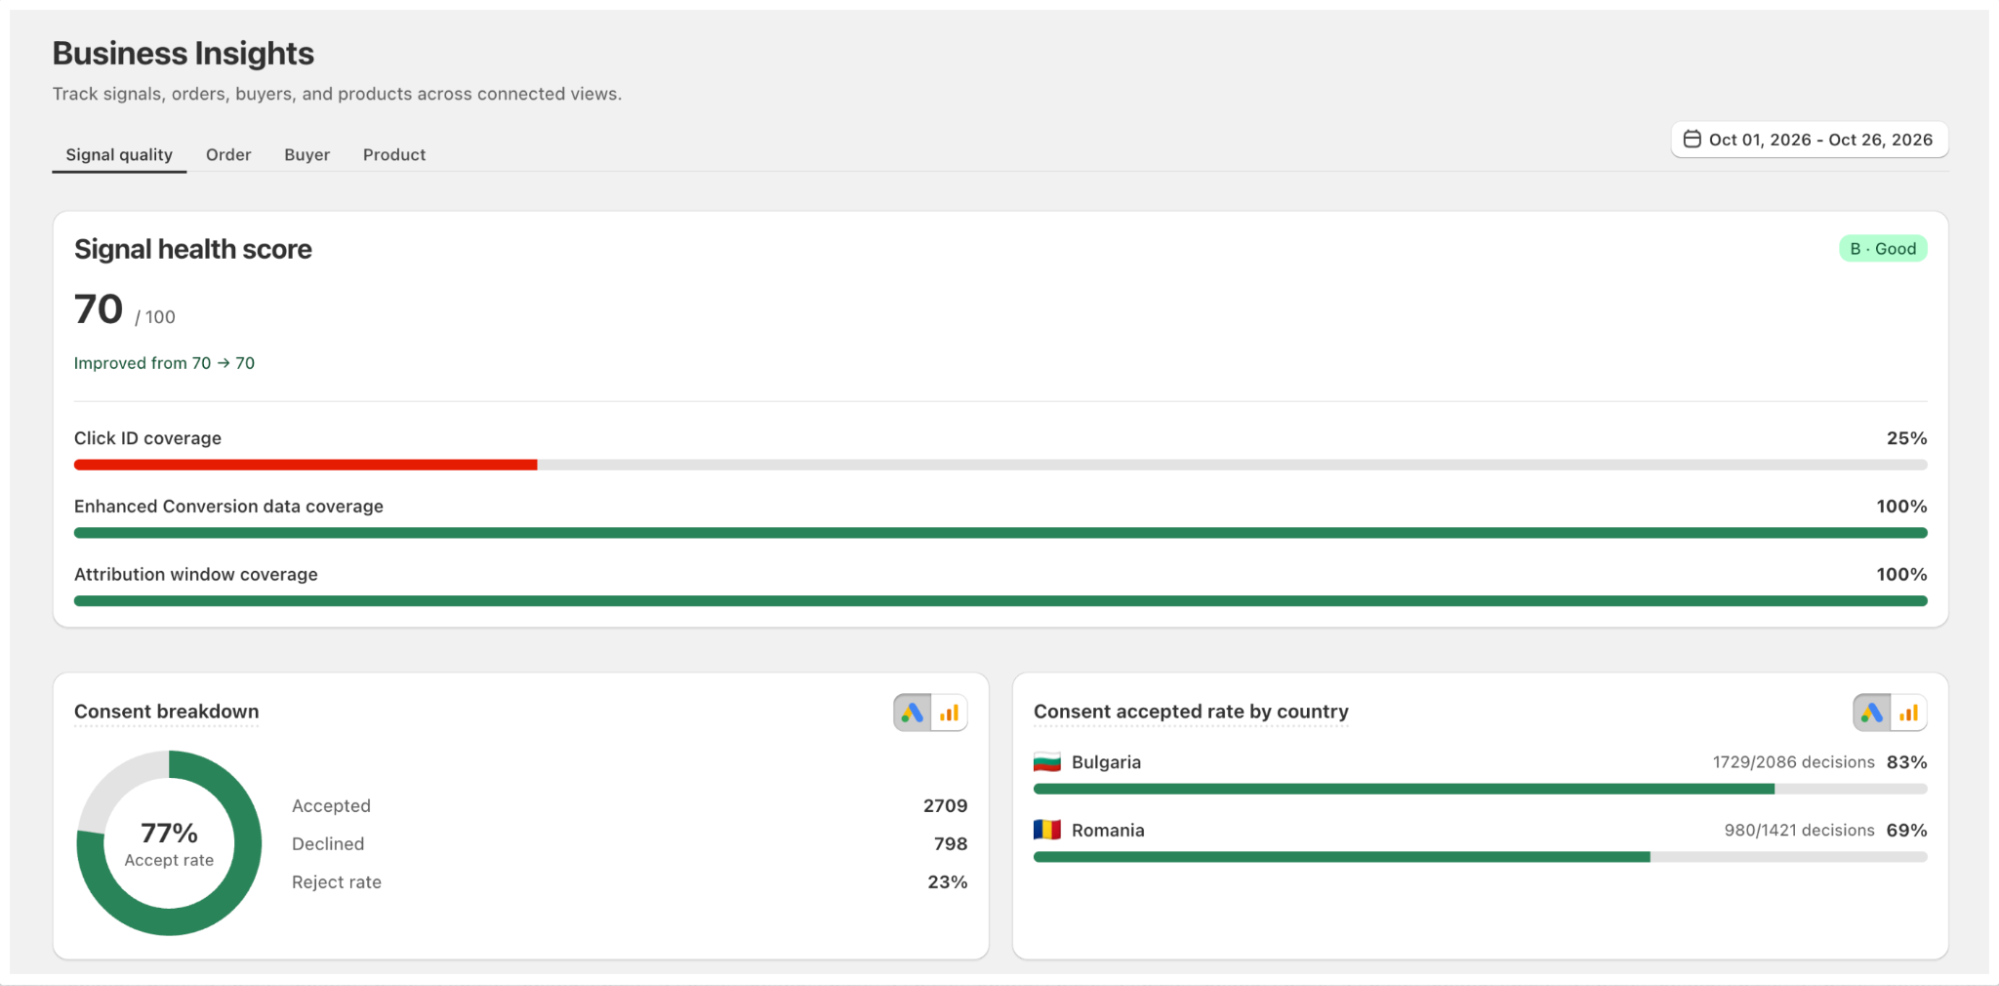Image resolution: width=1999 pixels, height=986 pixels.
Task: Click the Click ID coverage red progress bar
Action: point(306,465)
